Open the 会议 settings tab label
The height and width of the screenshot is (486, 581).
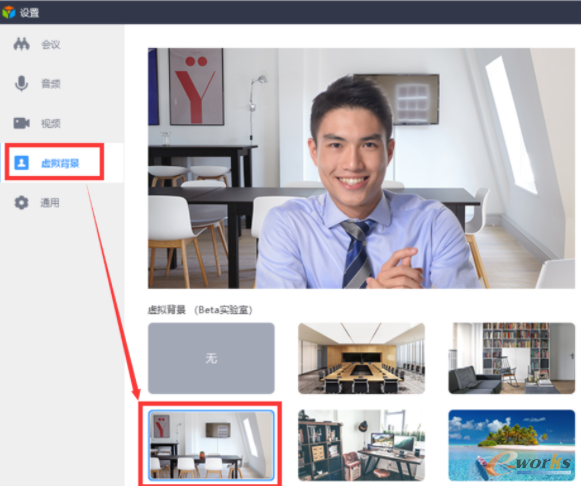(x=50, y=45)
